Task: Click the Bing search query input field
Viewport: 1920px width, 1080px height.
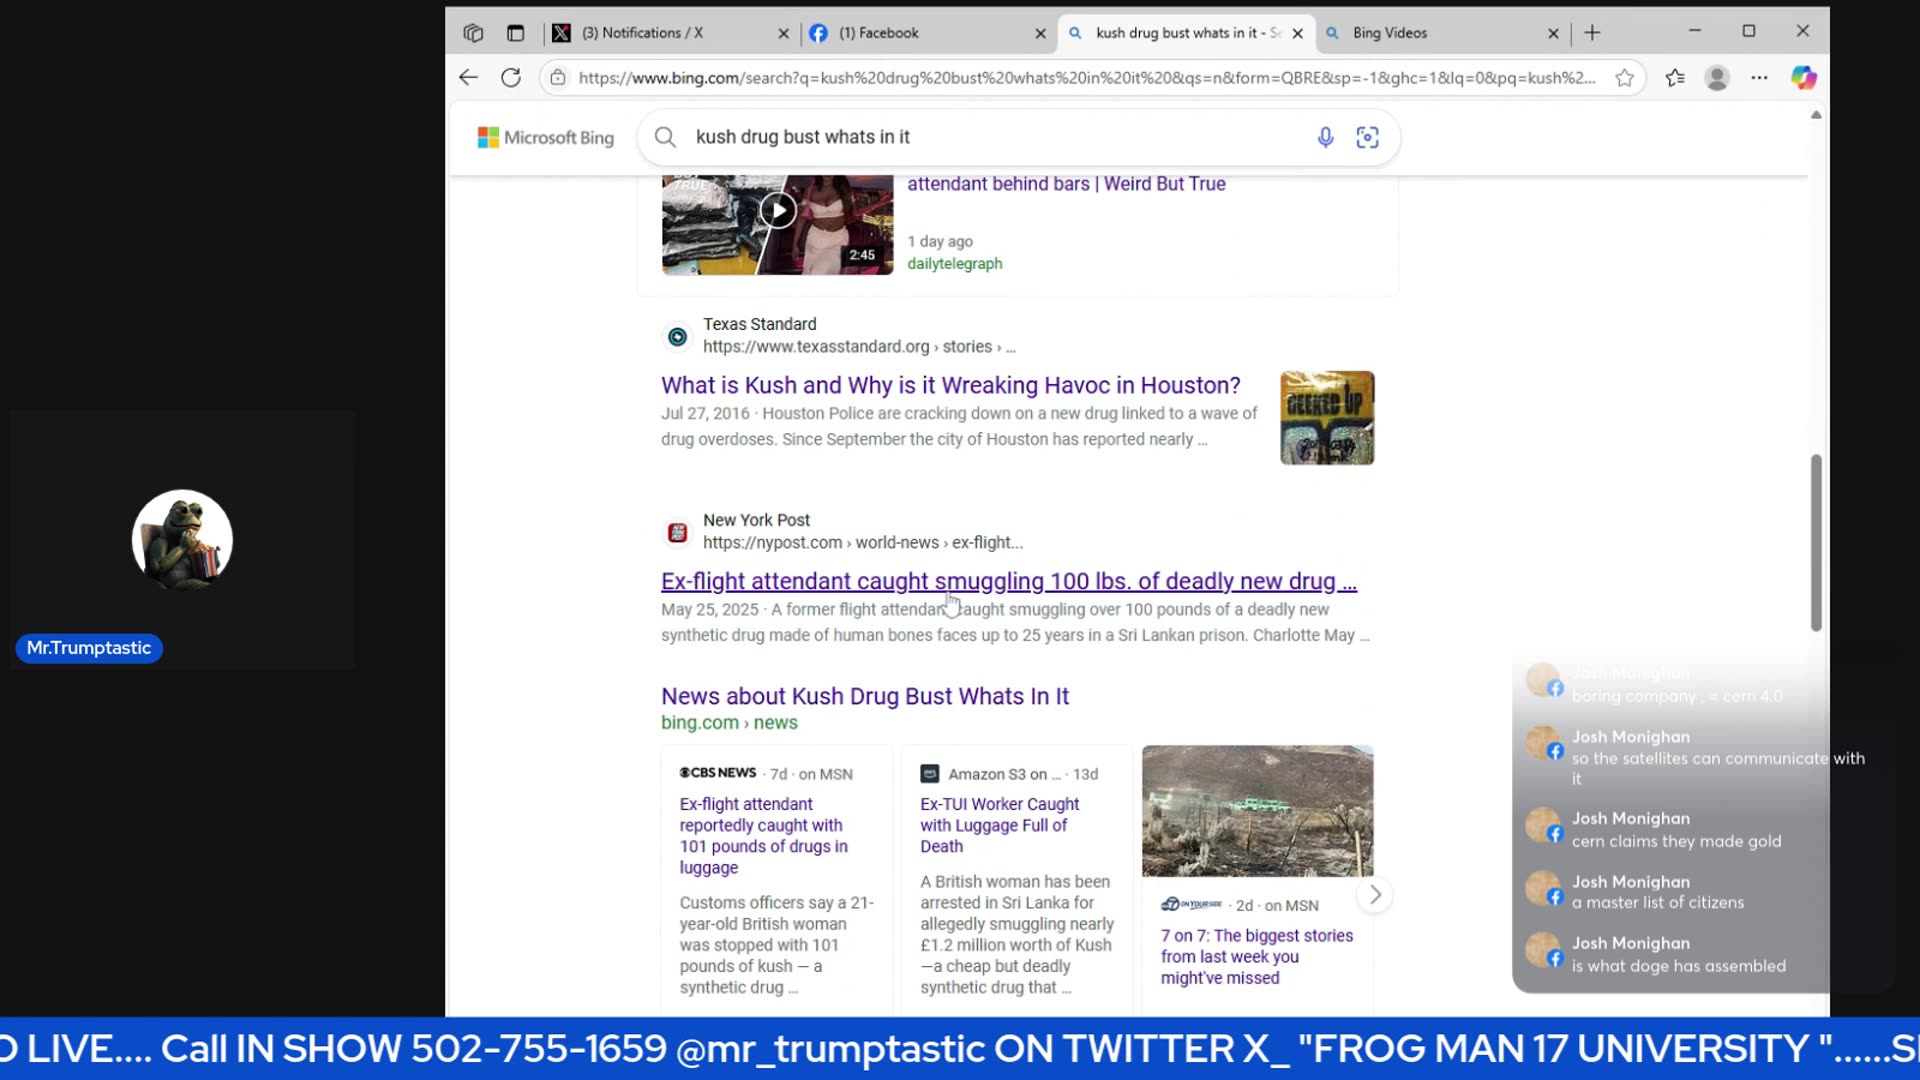Action: coord(1000,137)
